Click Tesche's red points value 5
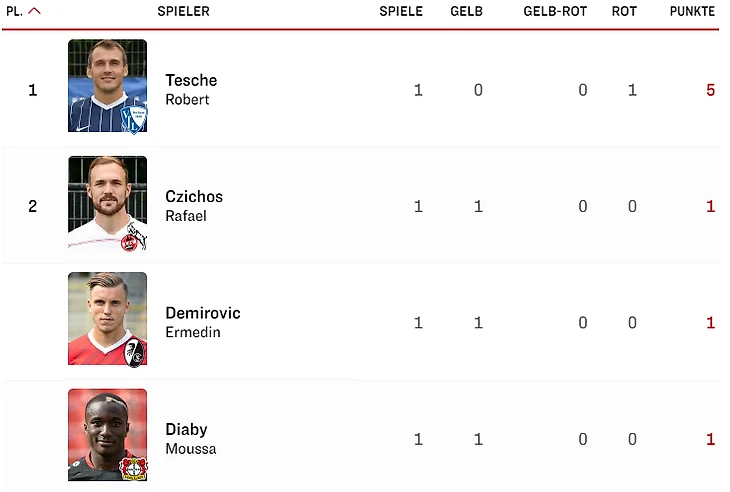This screenshot has width=730, height=492. point(710,90)
